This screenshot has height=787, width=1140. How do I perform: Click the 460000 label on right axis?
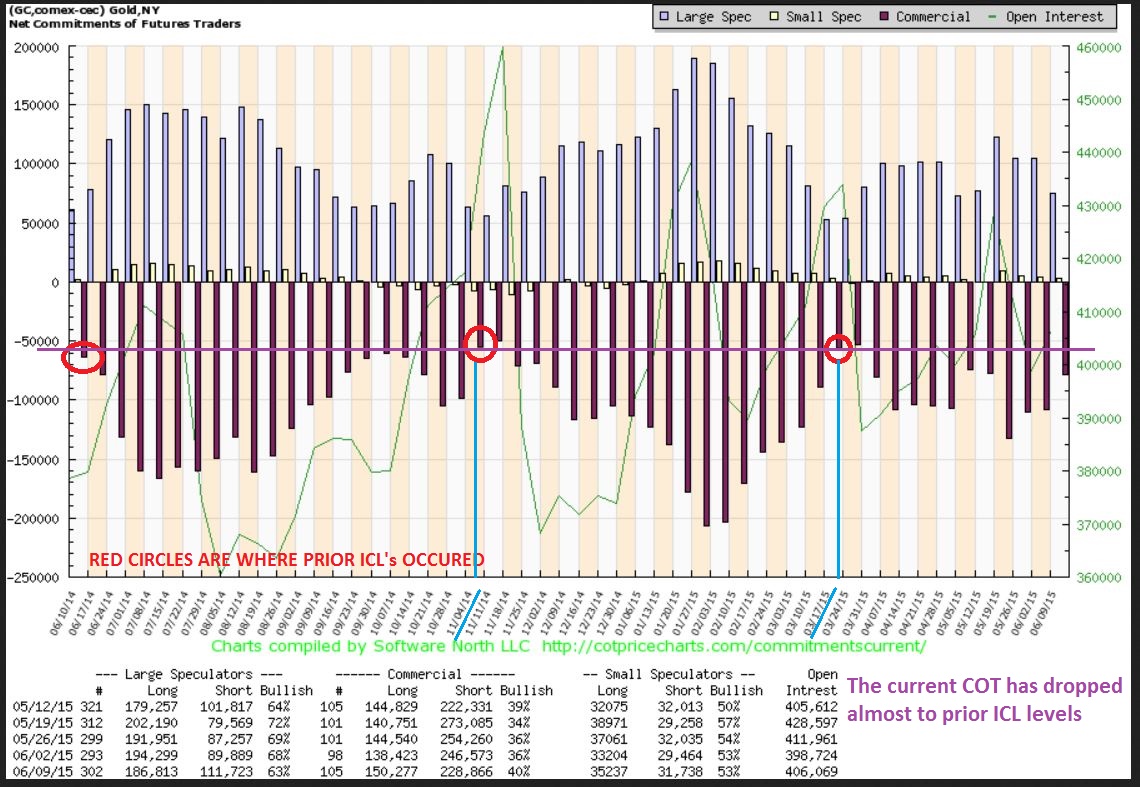[x=1099, y=47]
